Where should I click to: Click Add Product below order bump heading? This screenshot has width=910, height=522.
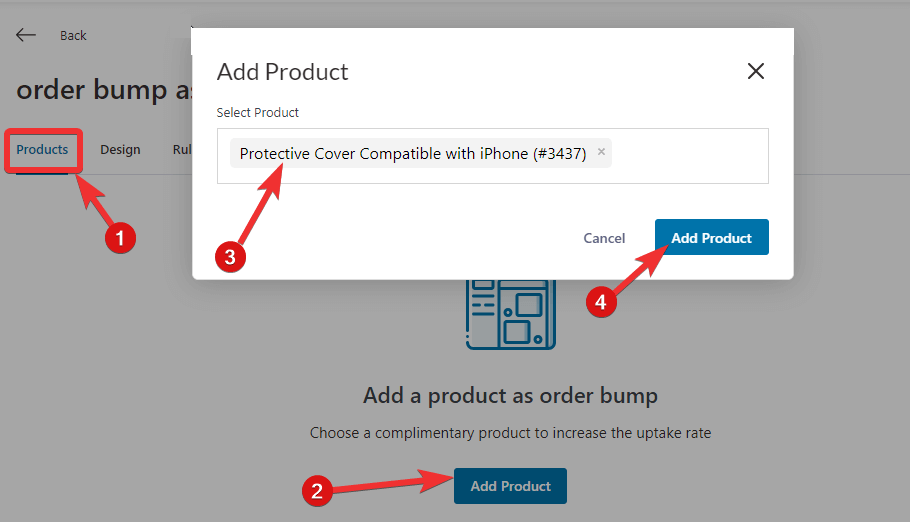pyautogui.click(x=510, y=486)
